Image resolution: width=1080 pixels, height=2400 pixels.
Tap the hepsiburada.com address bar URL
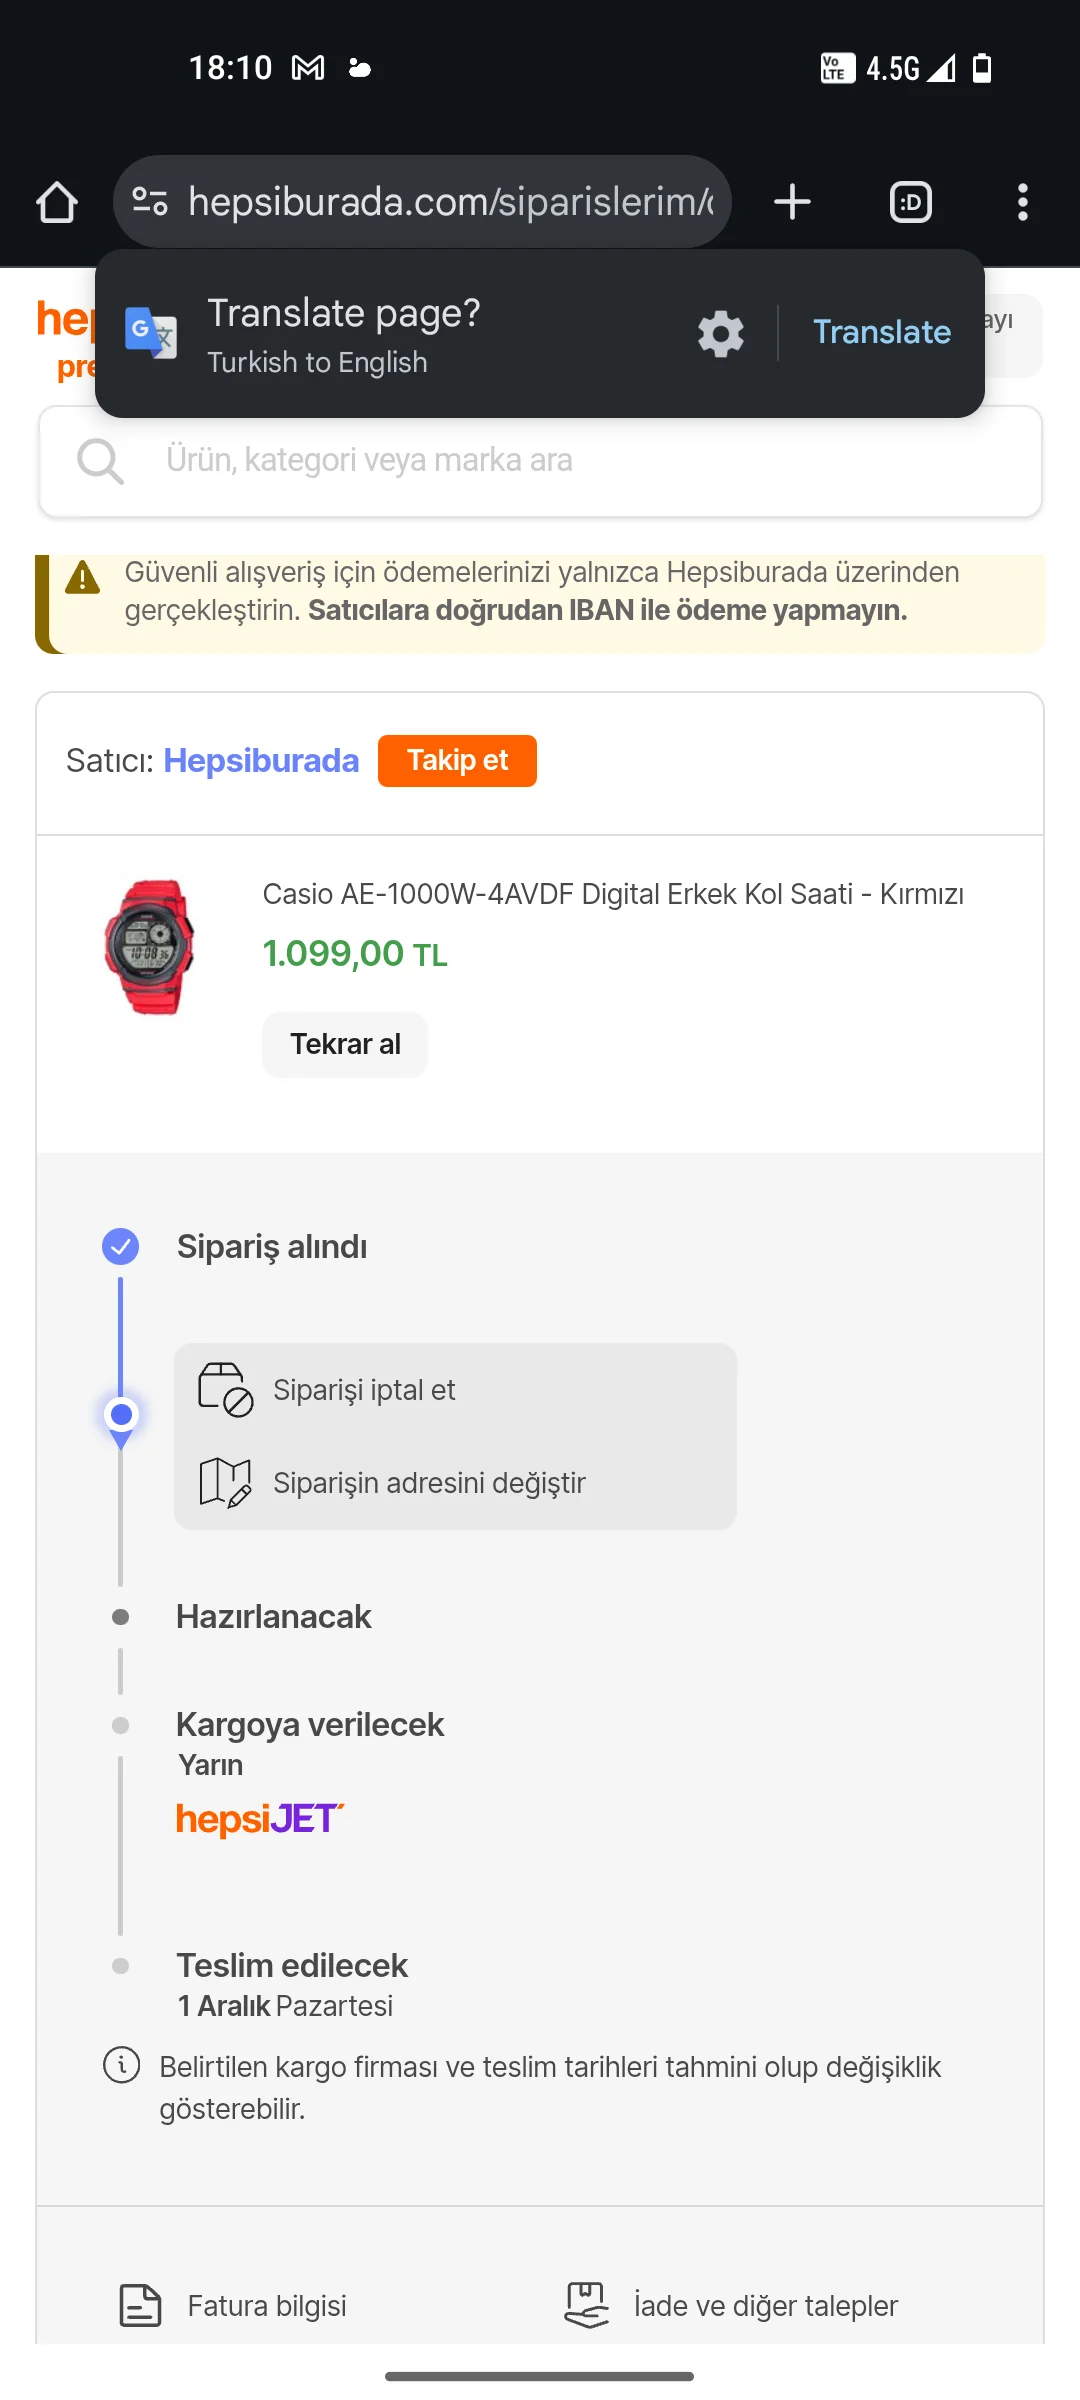coord(450,202)
